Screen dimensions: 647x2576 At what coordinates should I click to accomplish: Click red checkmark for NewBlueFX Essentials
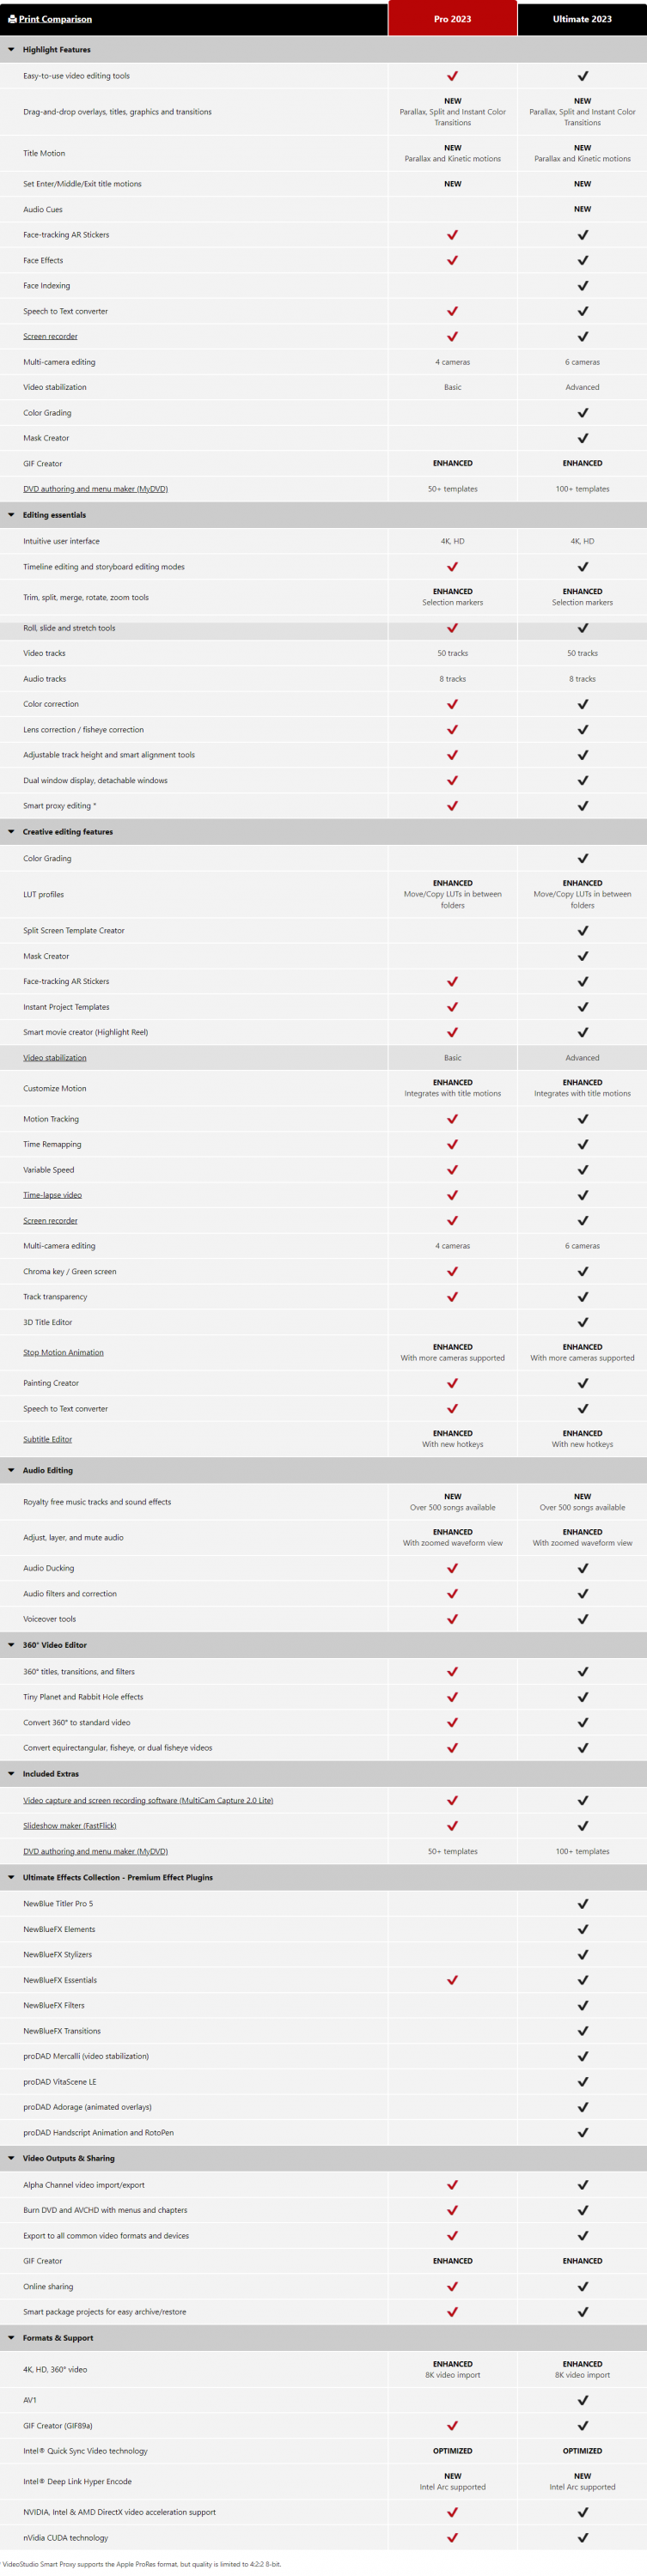452,1980
